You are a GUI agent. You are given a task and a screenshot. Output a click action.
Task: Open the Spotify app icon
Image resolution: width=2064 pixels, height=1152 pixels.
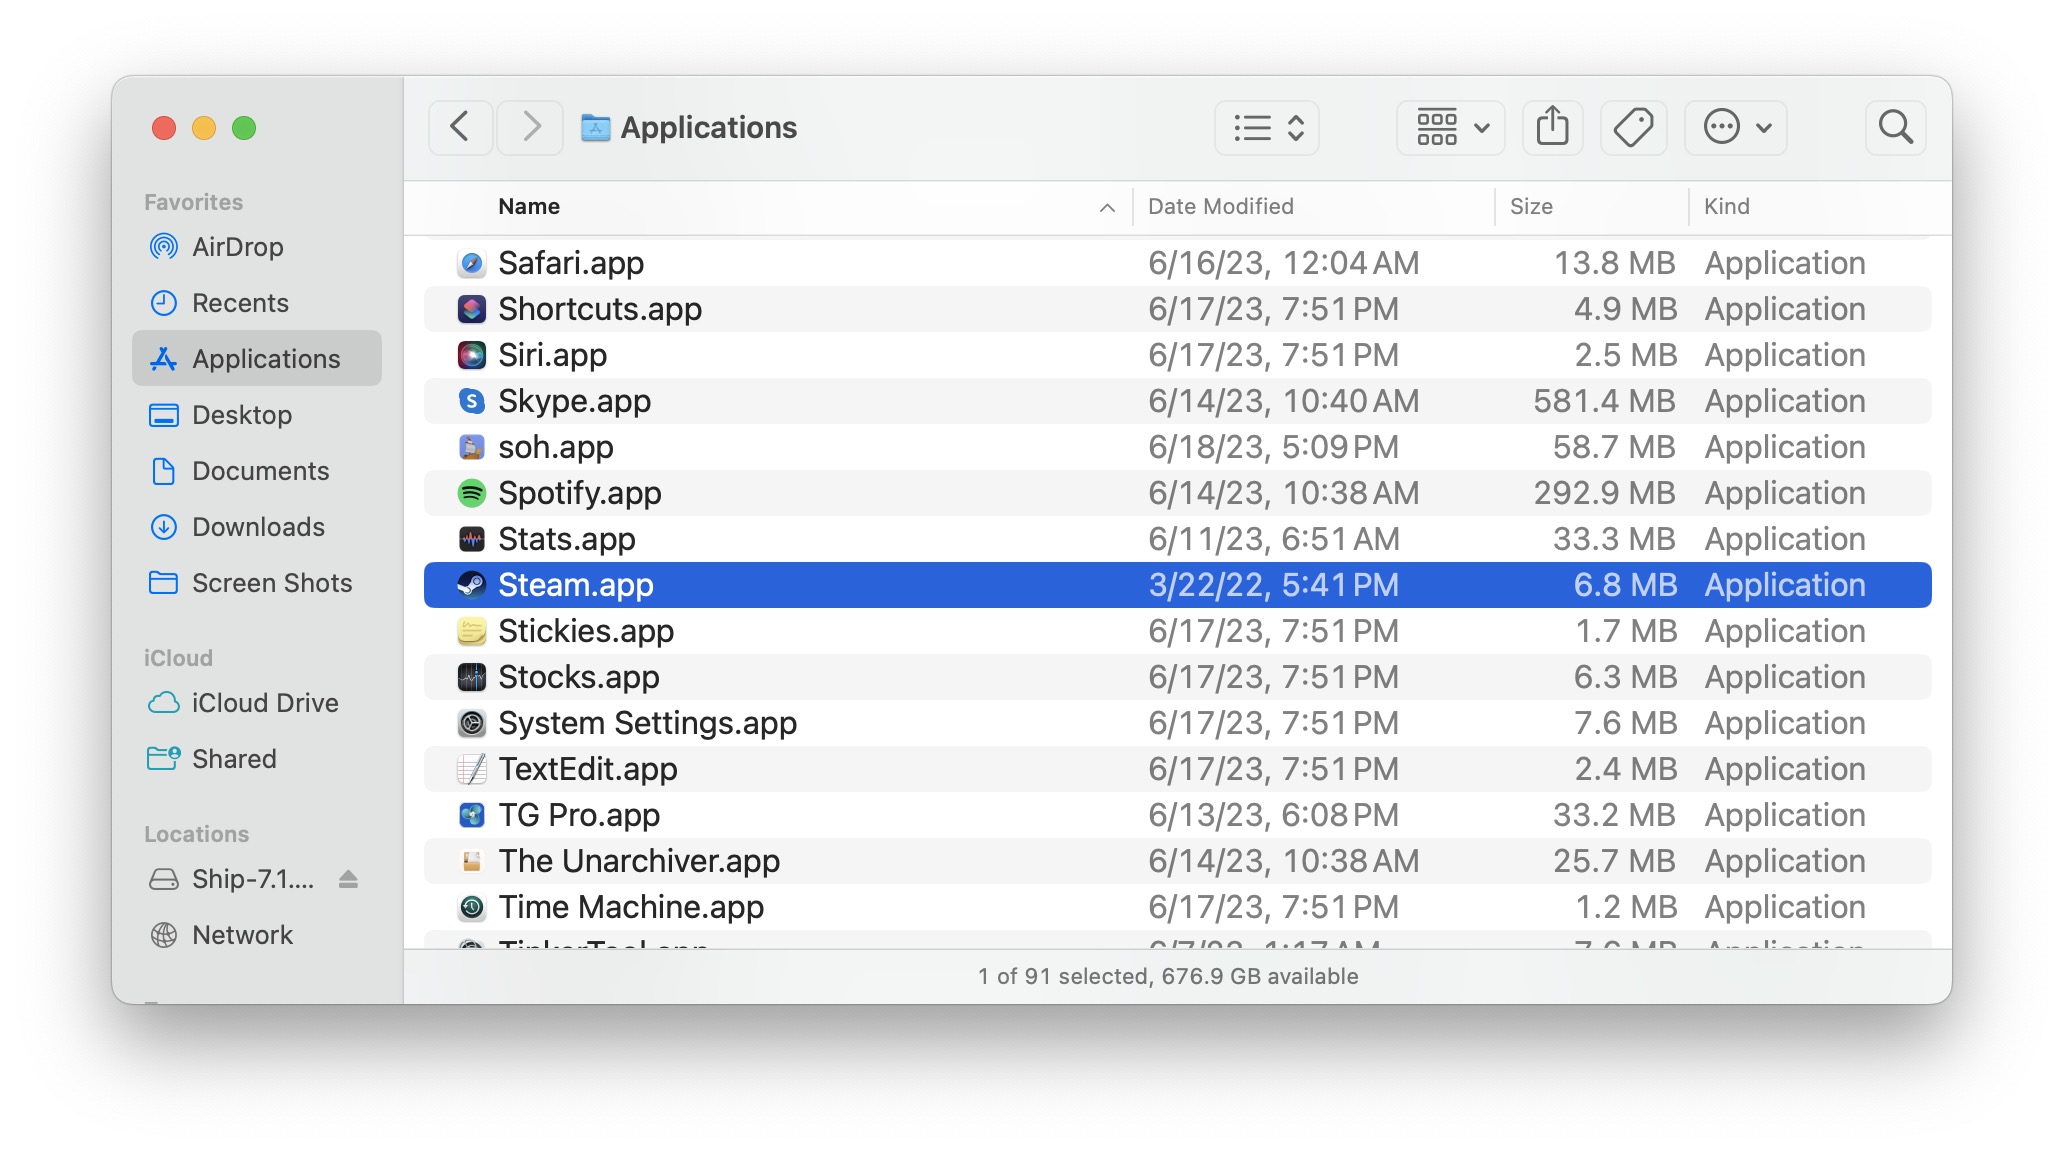(470, 492)
